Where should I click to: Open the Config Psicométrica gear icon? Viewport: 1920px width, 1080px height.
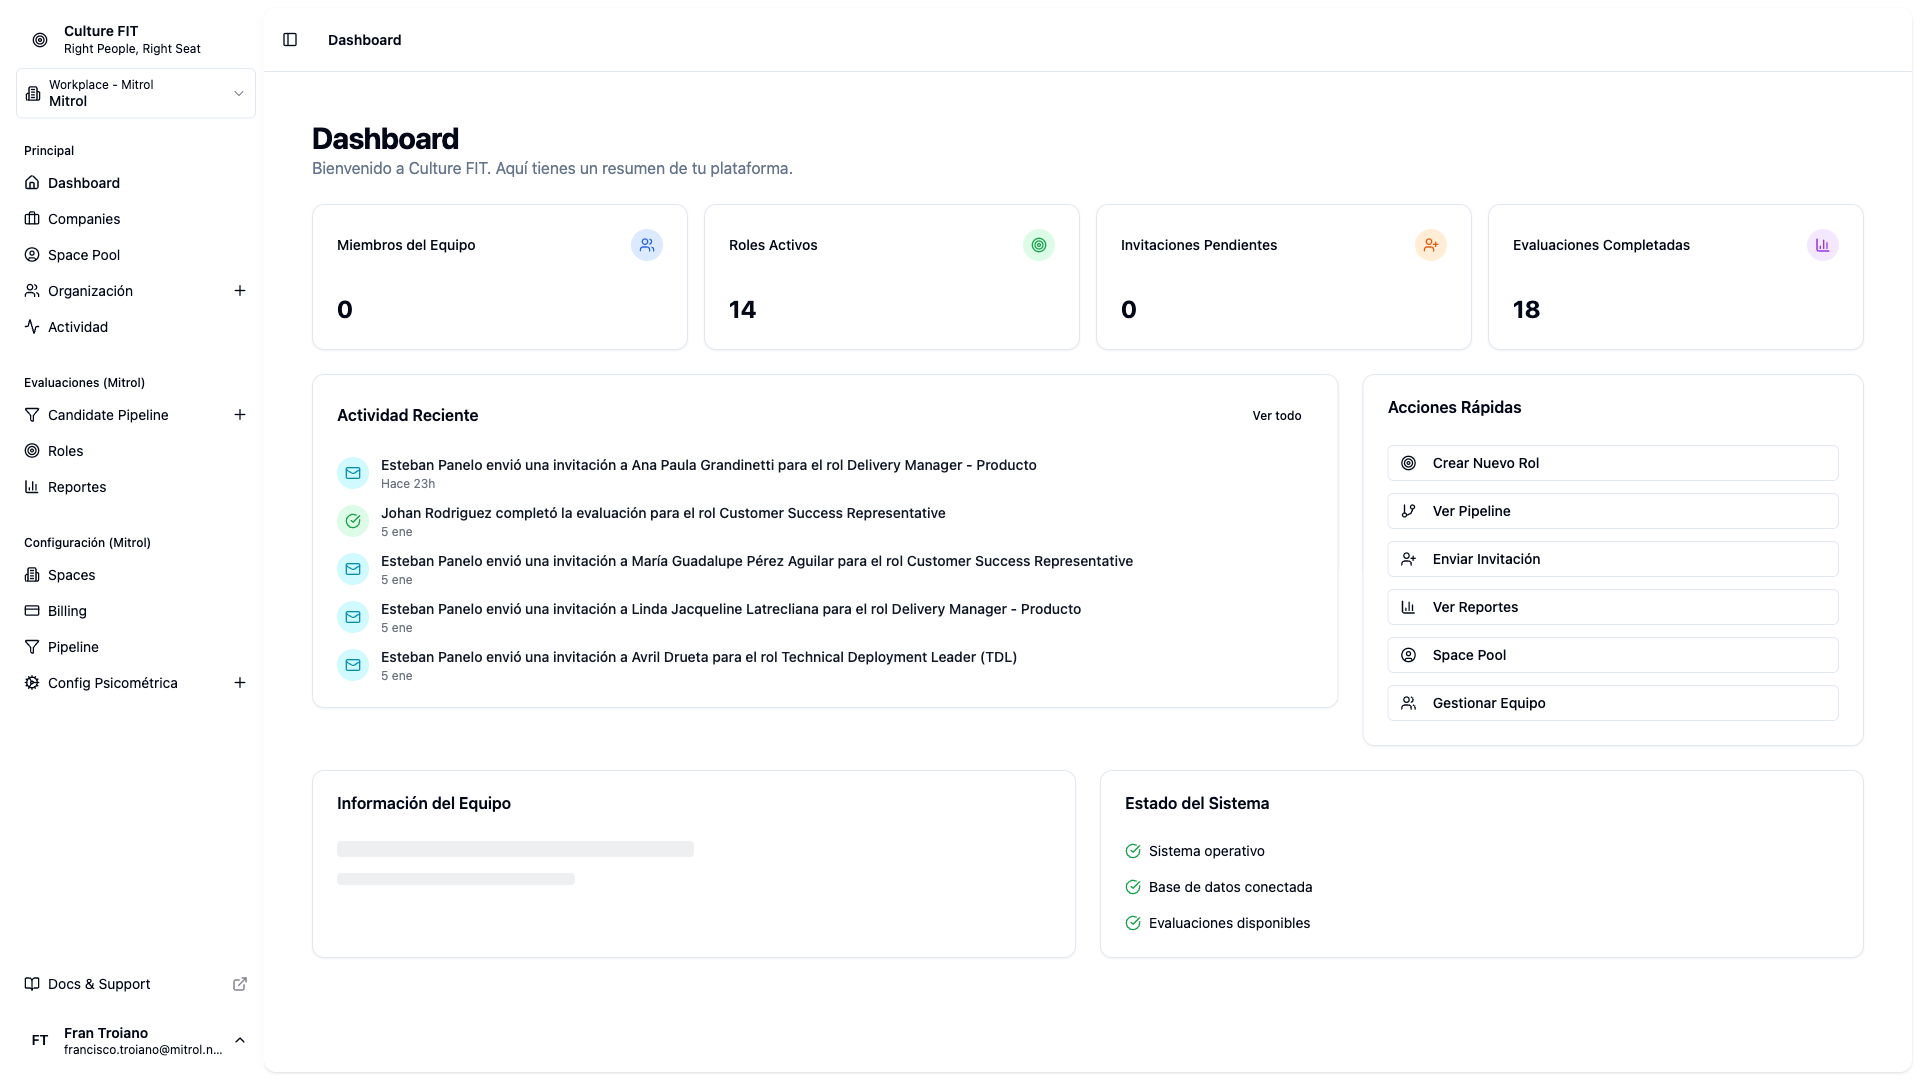pyautogui.click(x=32, y=683)
